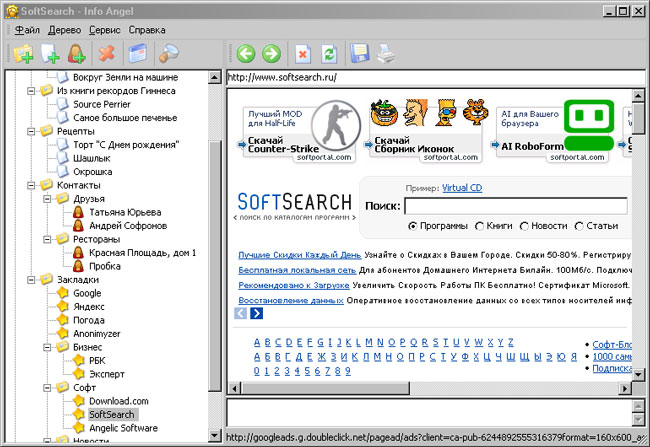This screenshot has height=447, width=650.
Task: Go forward with green right arrow
Action: click(272, 54)
